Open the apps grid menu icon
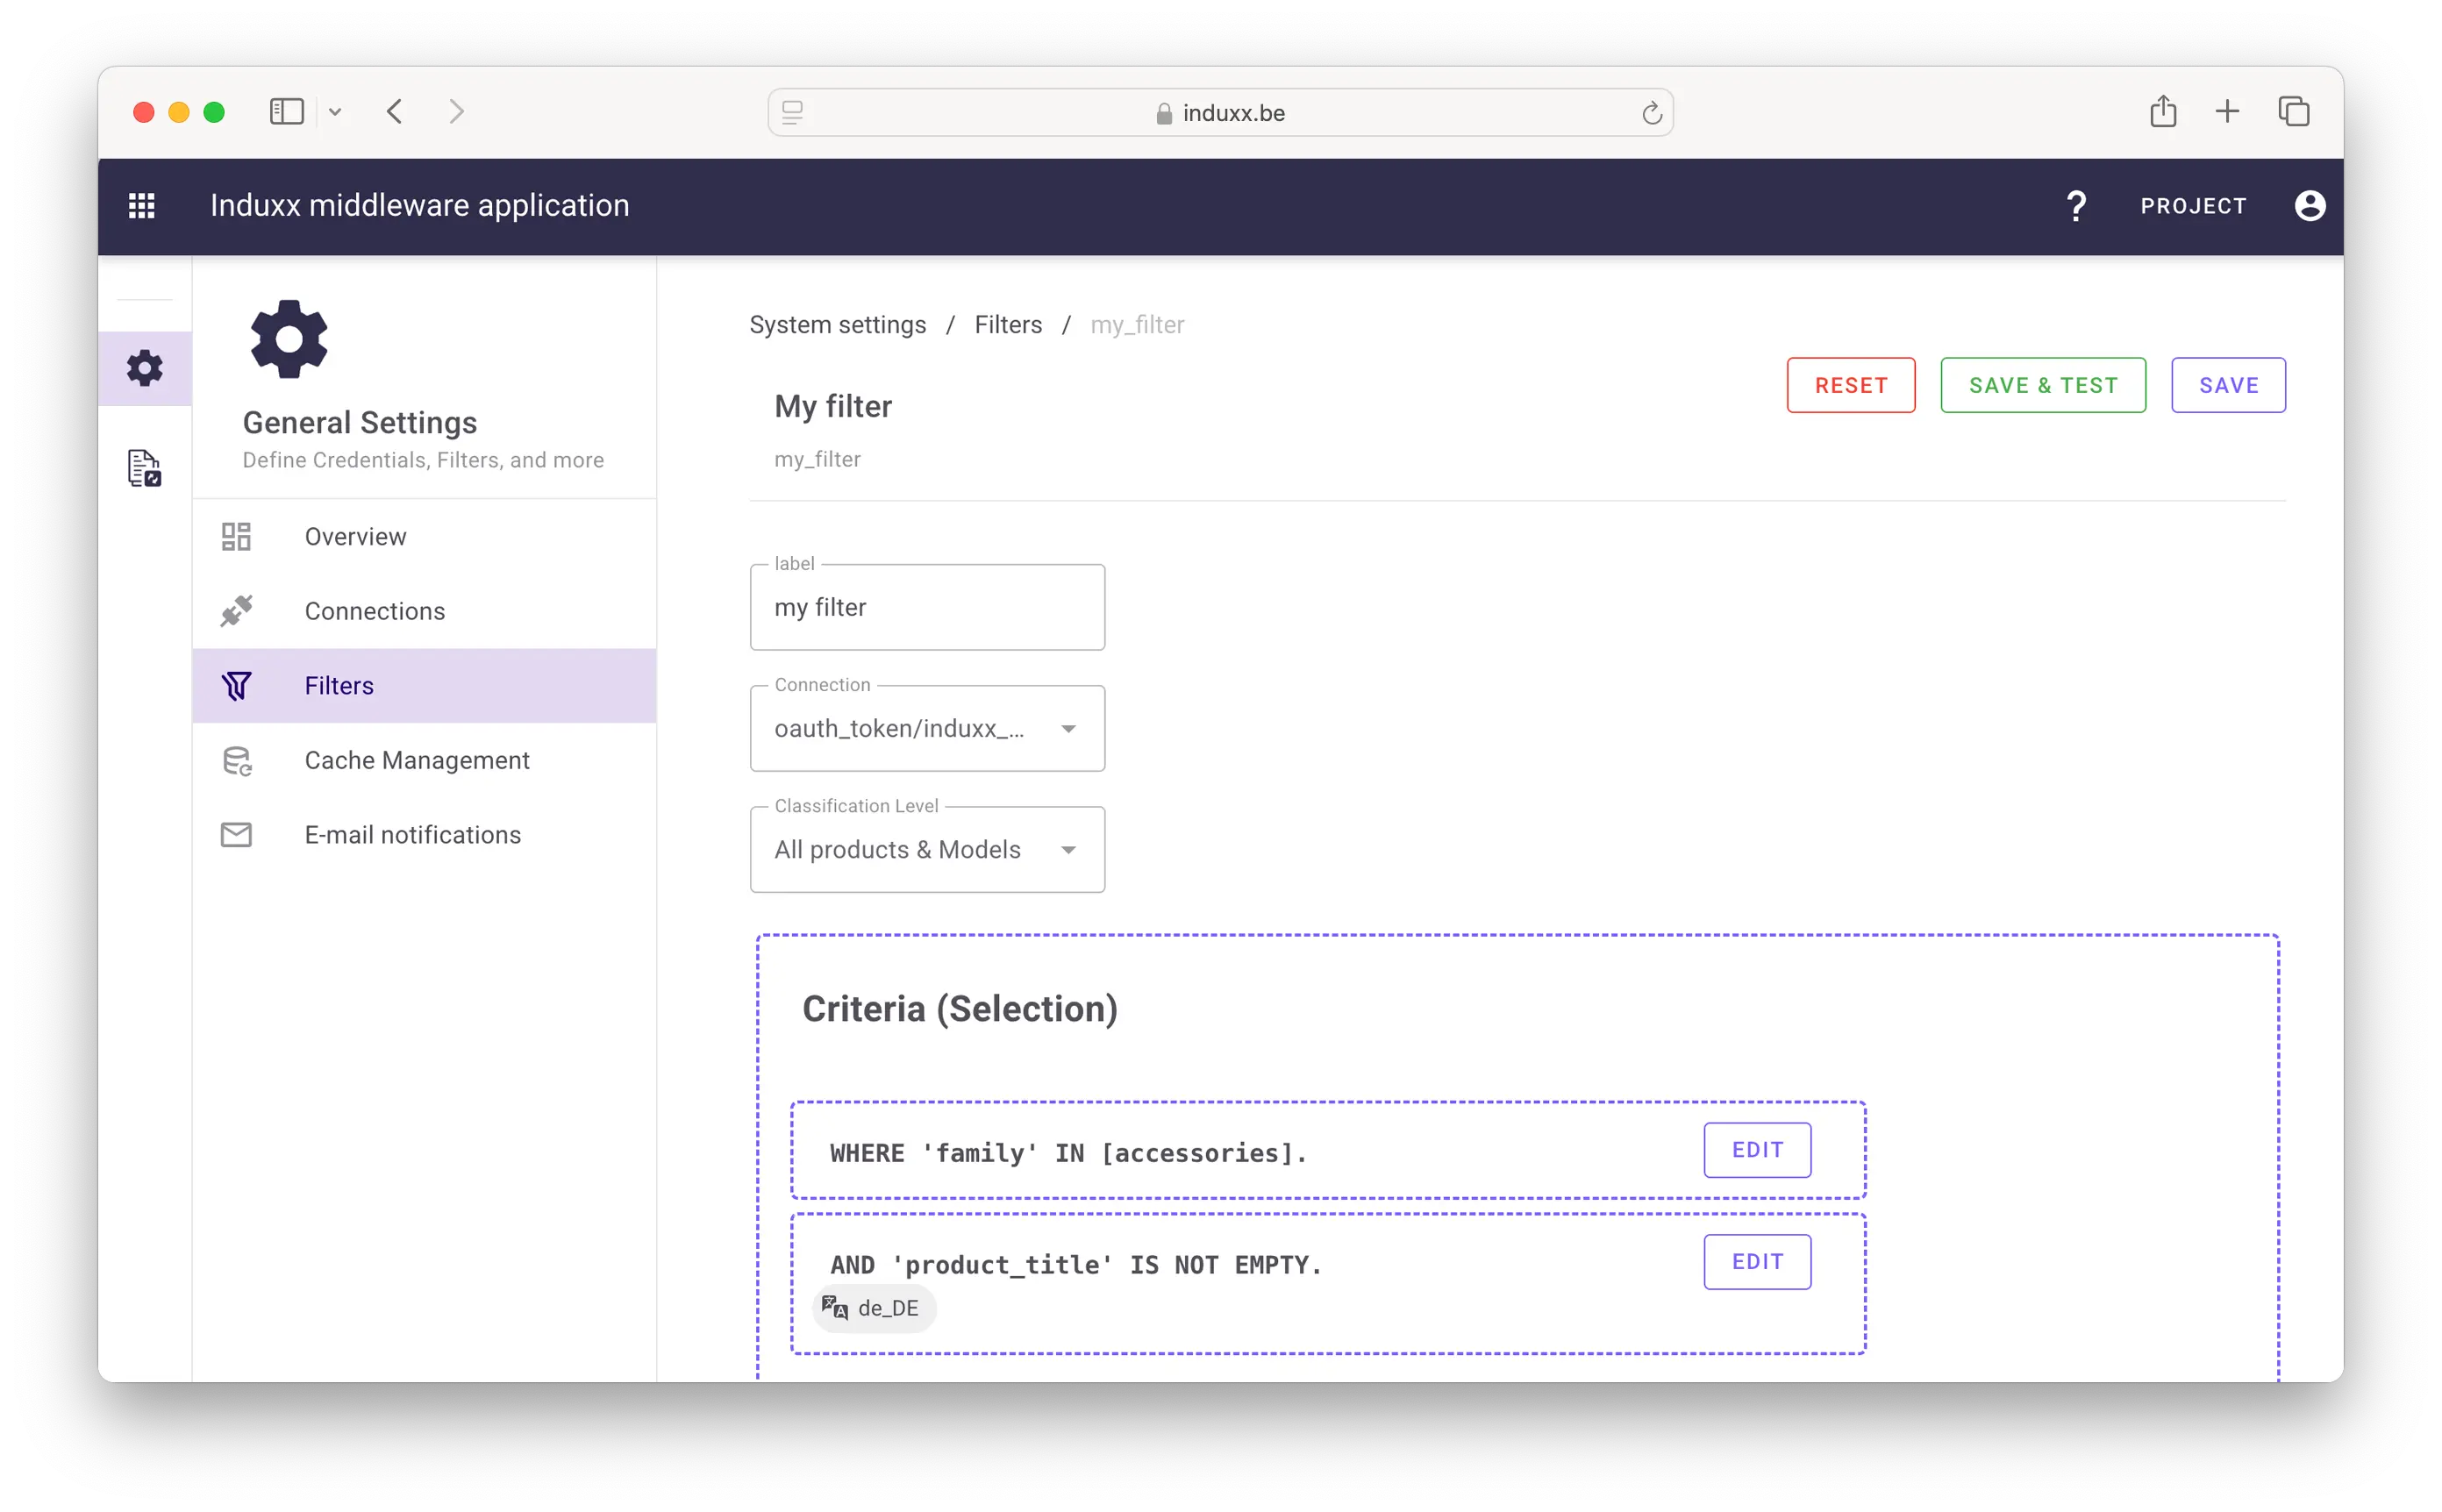Screen dimensions: 2442x1512 (x=142, y=206)
